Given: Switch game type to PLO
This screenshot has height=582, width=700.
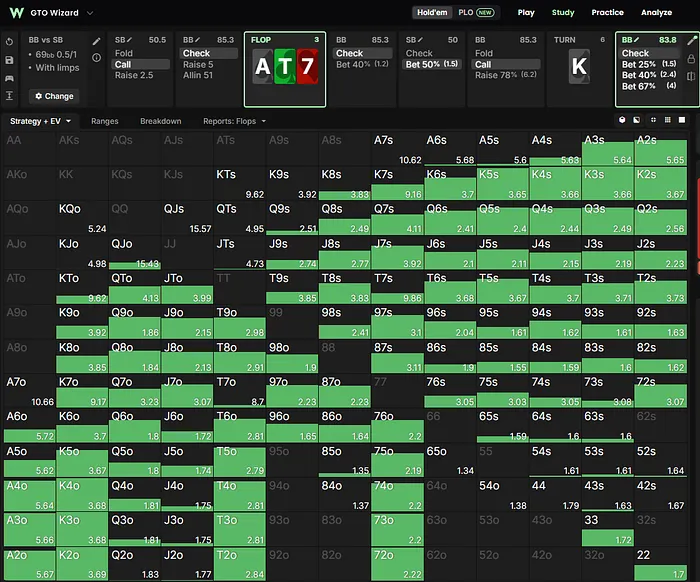Looking at the screenshot, I should 466,12.
